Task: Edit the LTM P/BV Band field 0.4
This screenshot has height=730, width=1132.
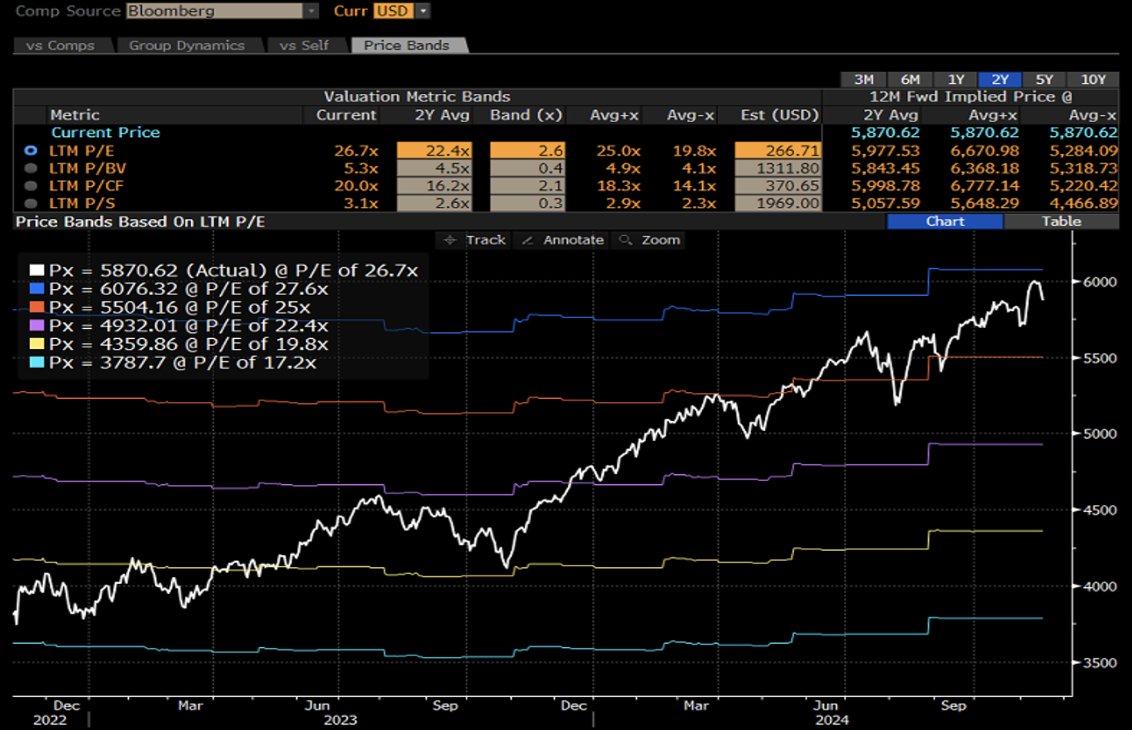Action: pyautogui.click(x=527, y=168)
